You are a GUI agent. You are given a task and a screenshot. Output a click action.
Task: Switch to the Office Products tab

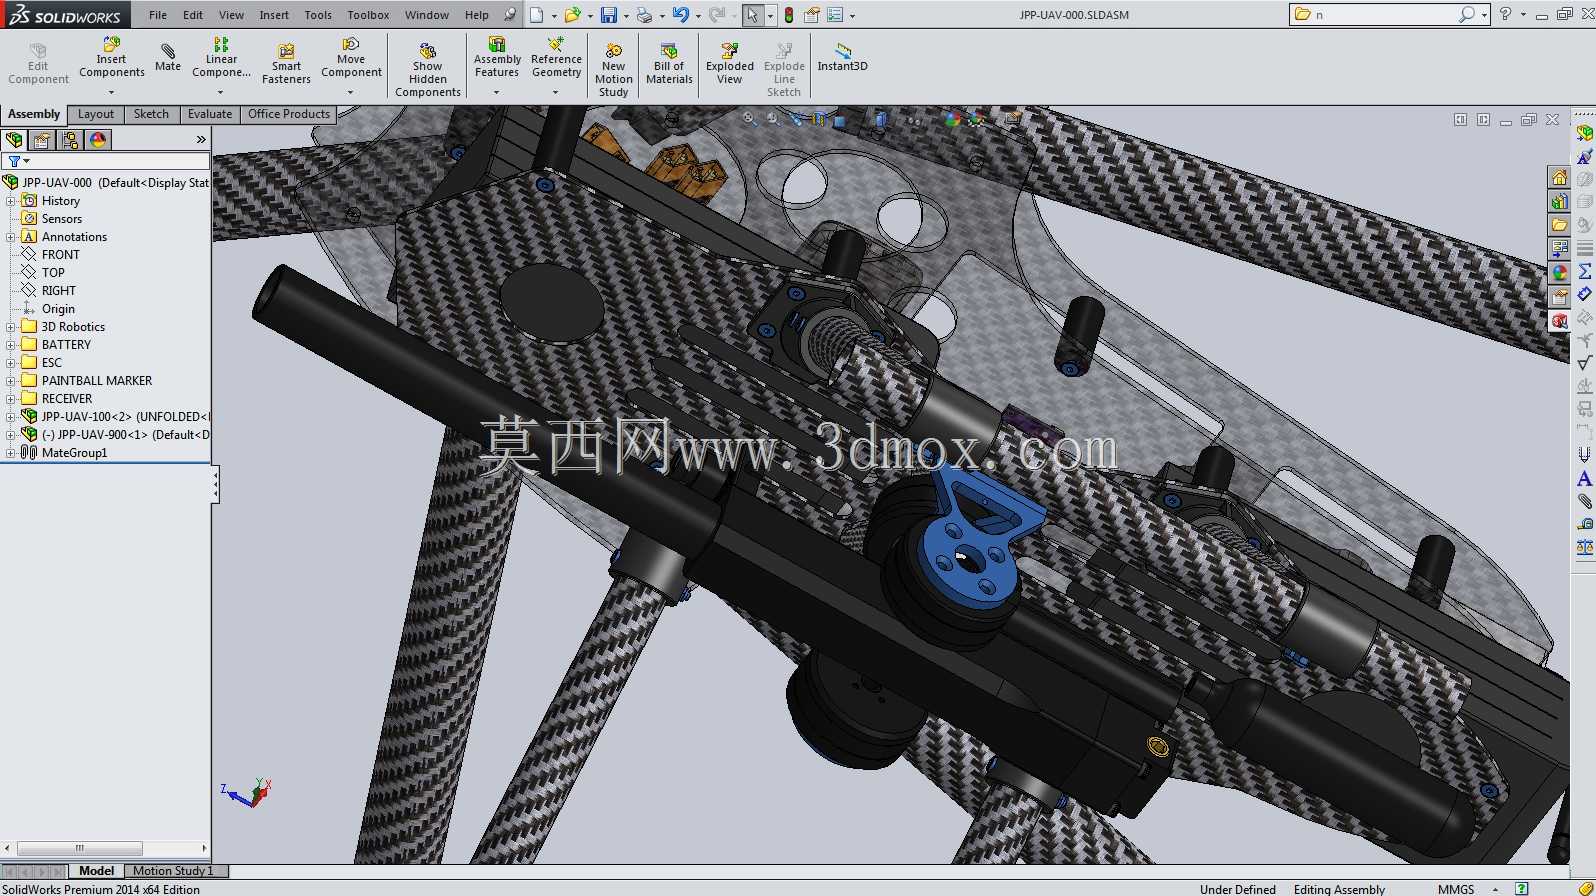[289, 114]
